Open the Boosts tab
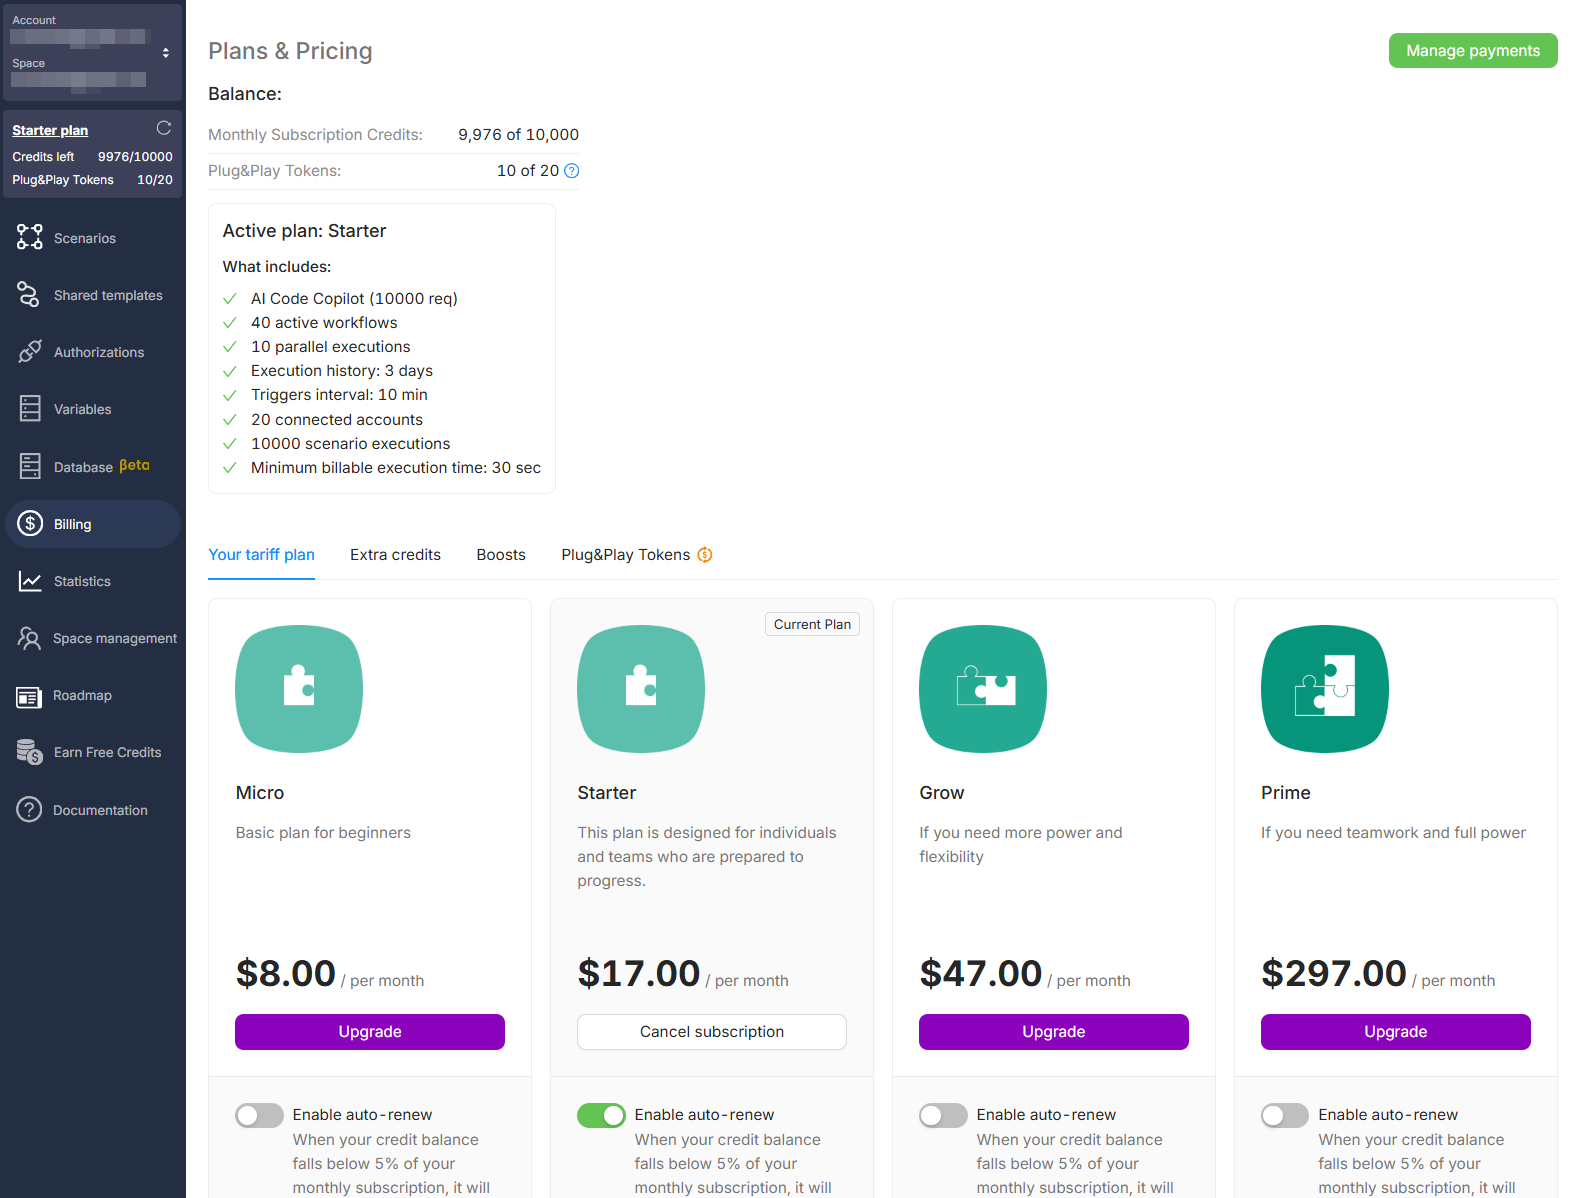 [501, 555]
